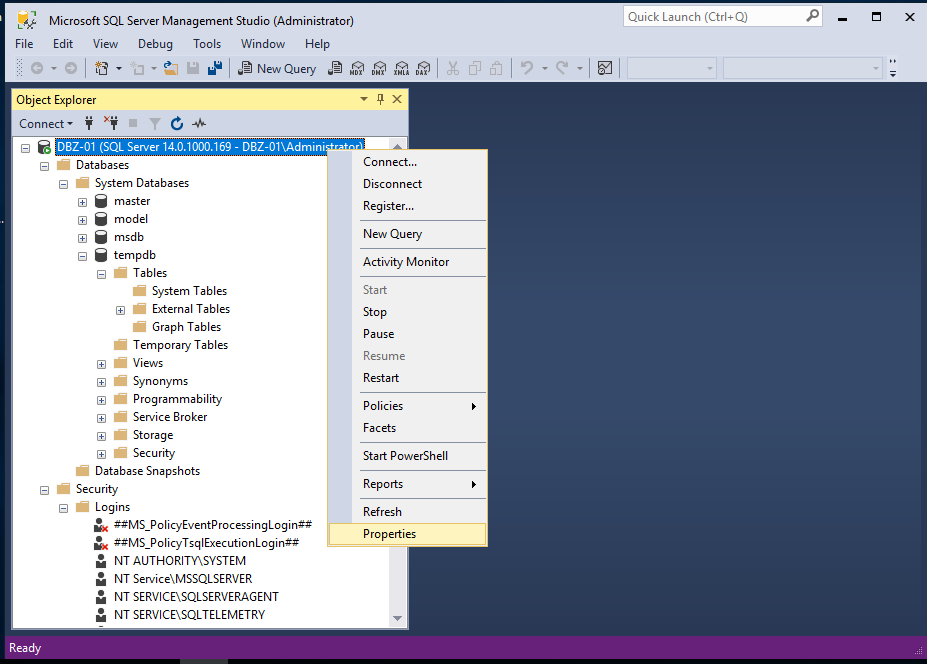Viewport: 927px width, 664px height.
Task: Click the Filter funnel icon in Object Explorer
Action: [x=155, y=124]
